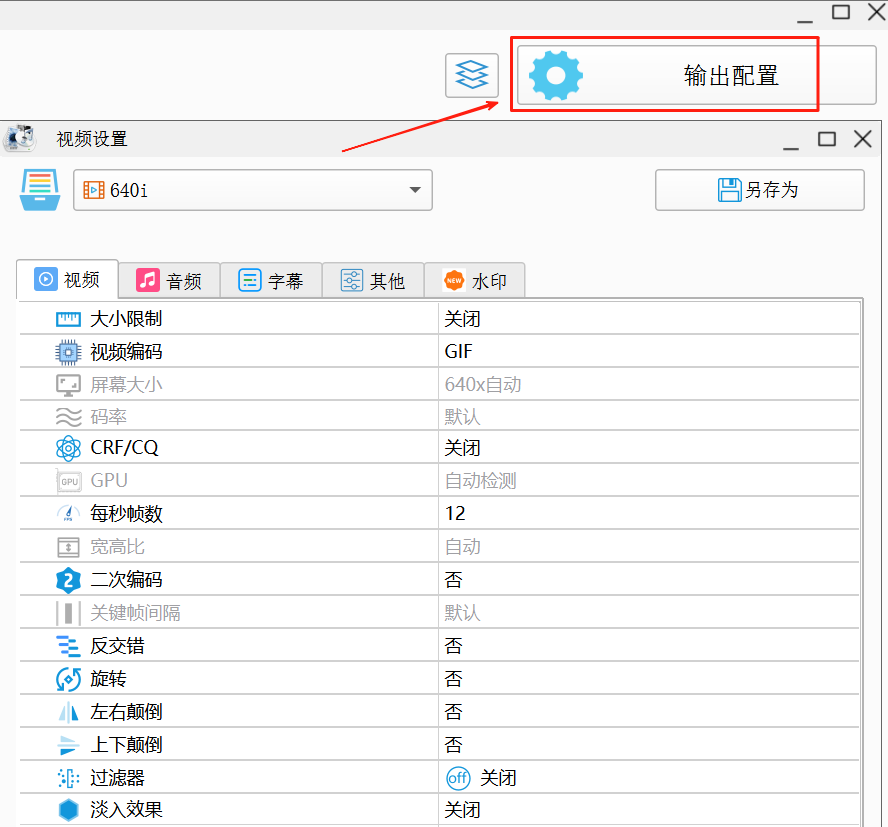Click the 宽高比 icon
888x827 pixels.
click(x=69, y=547)
